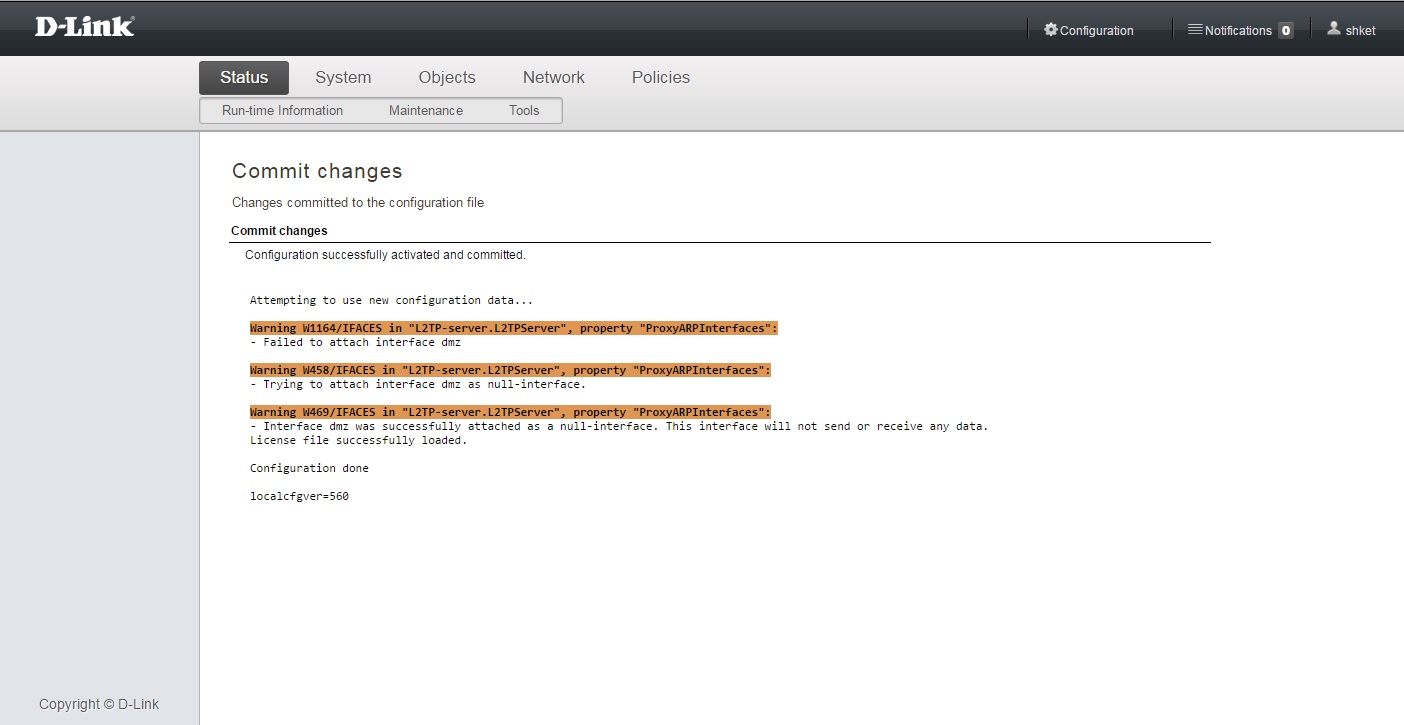Click the notifications count badge

pyautogui.click(x=1286, y=31)
